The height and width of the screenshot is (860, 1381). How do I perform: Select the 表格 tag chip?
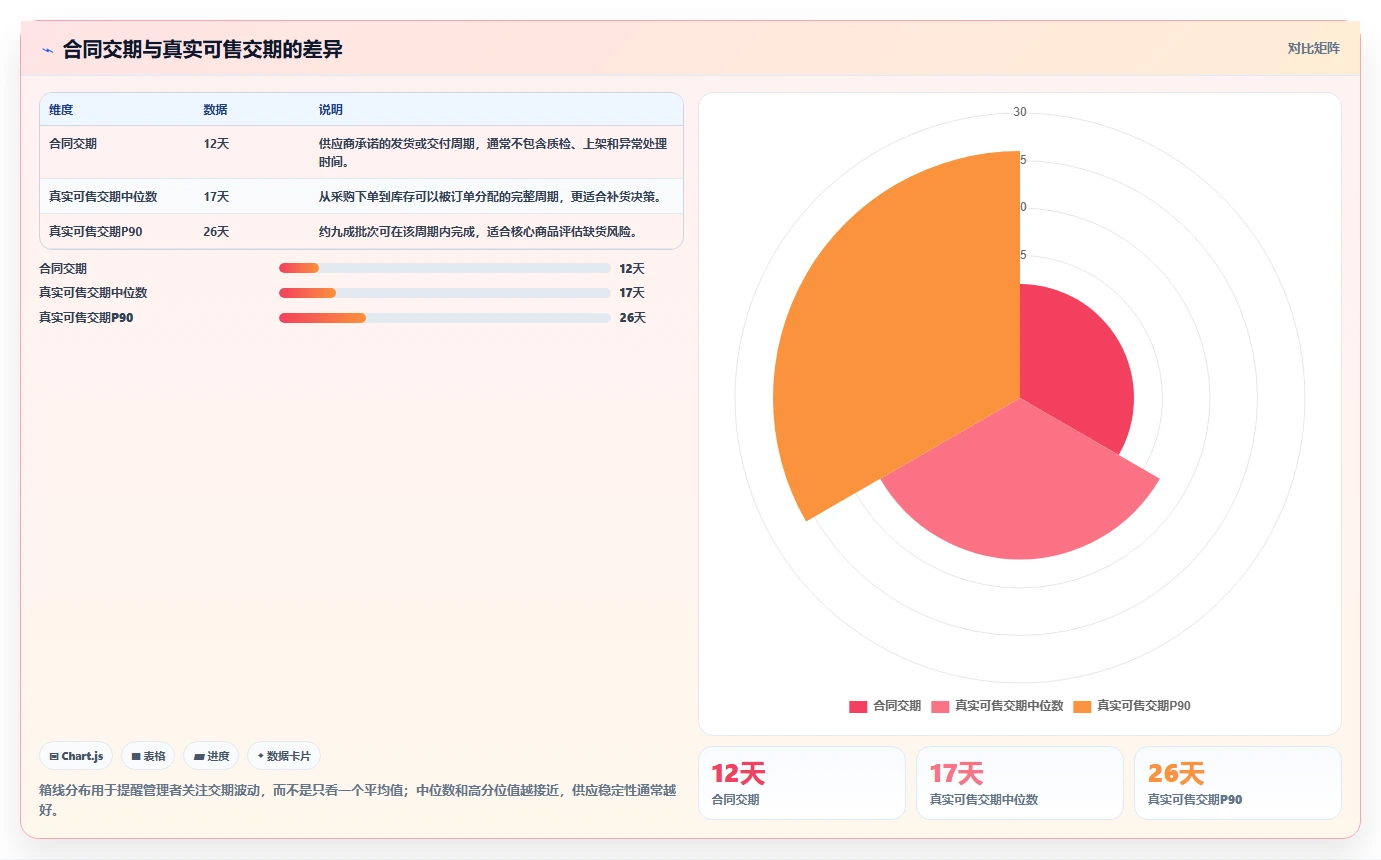[x=148, y=756]
